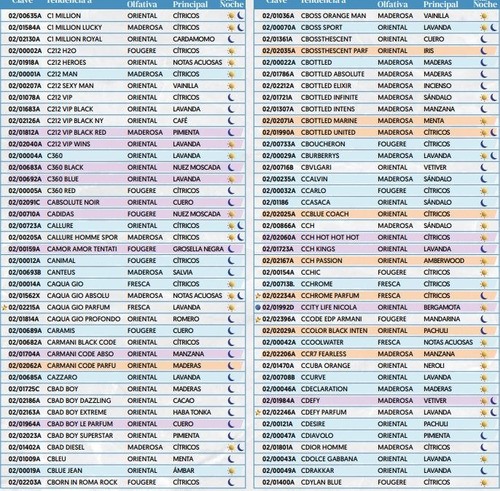Select the CDOLCE GABBANA name
The width and height of the screenshot is (500, 491).
click(329, 459)
